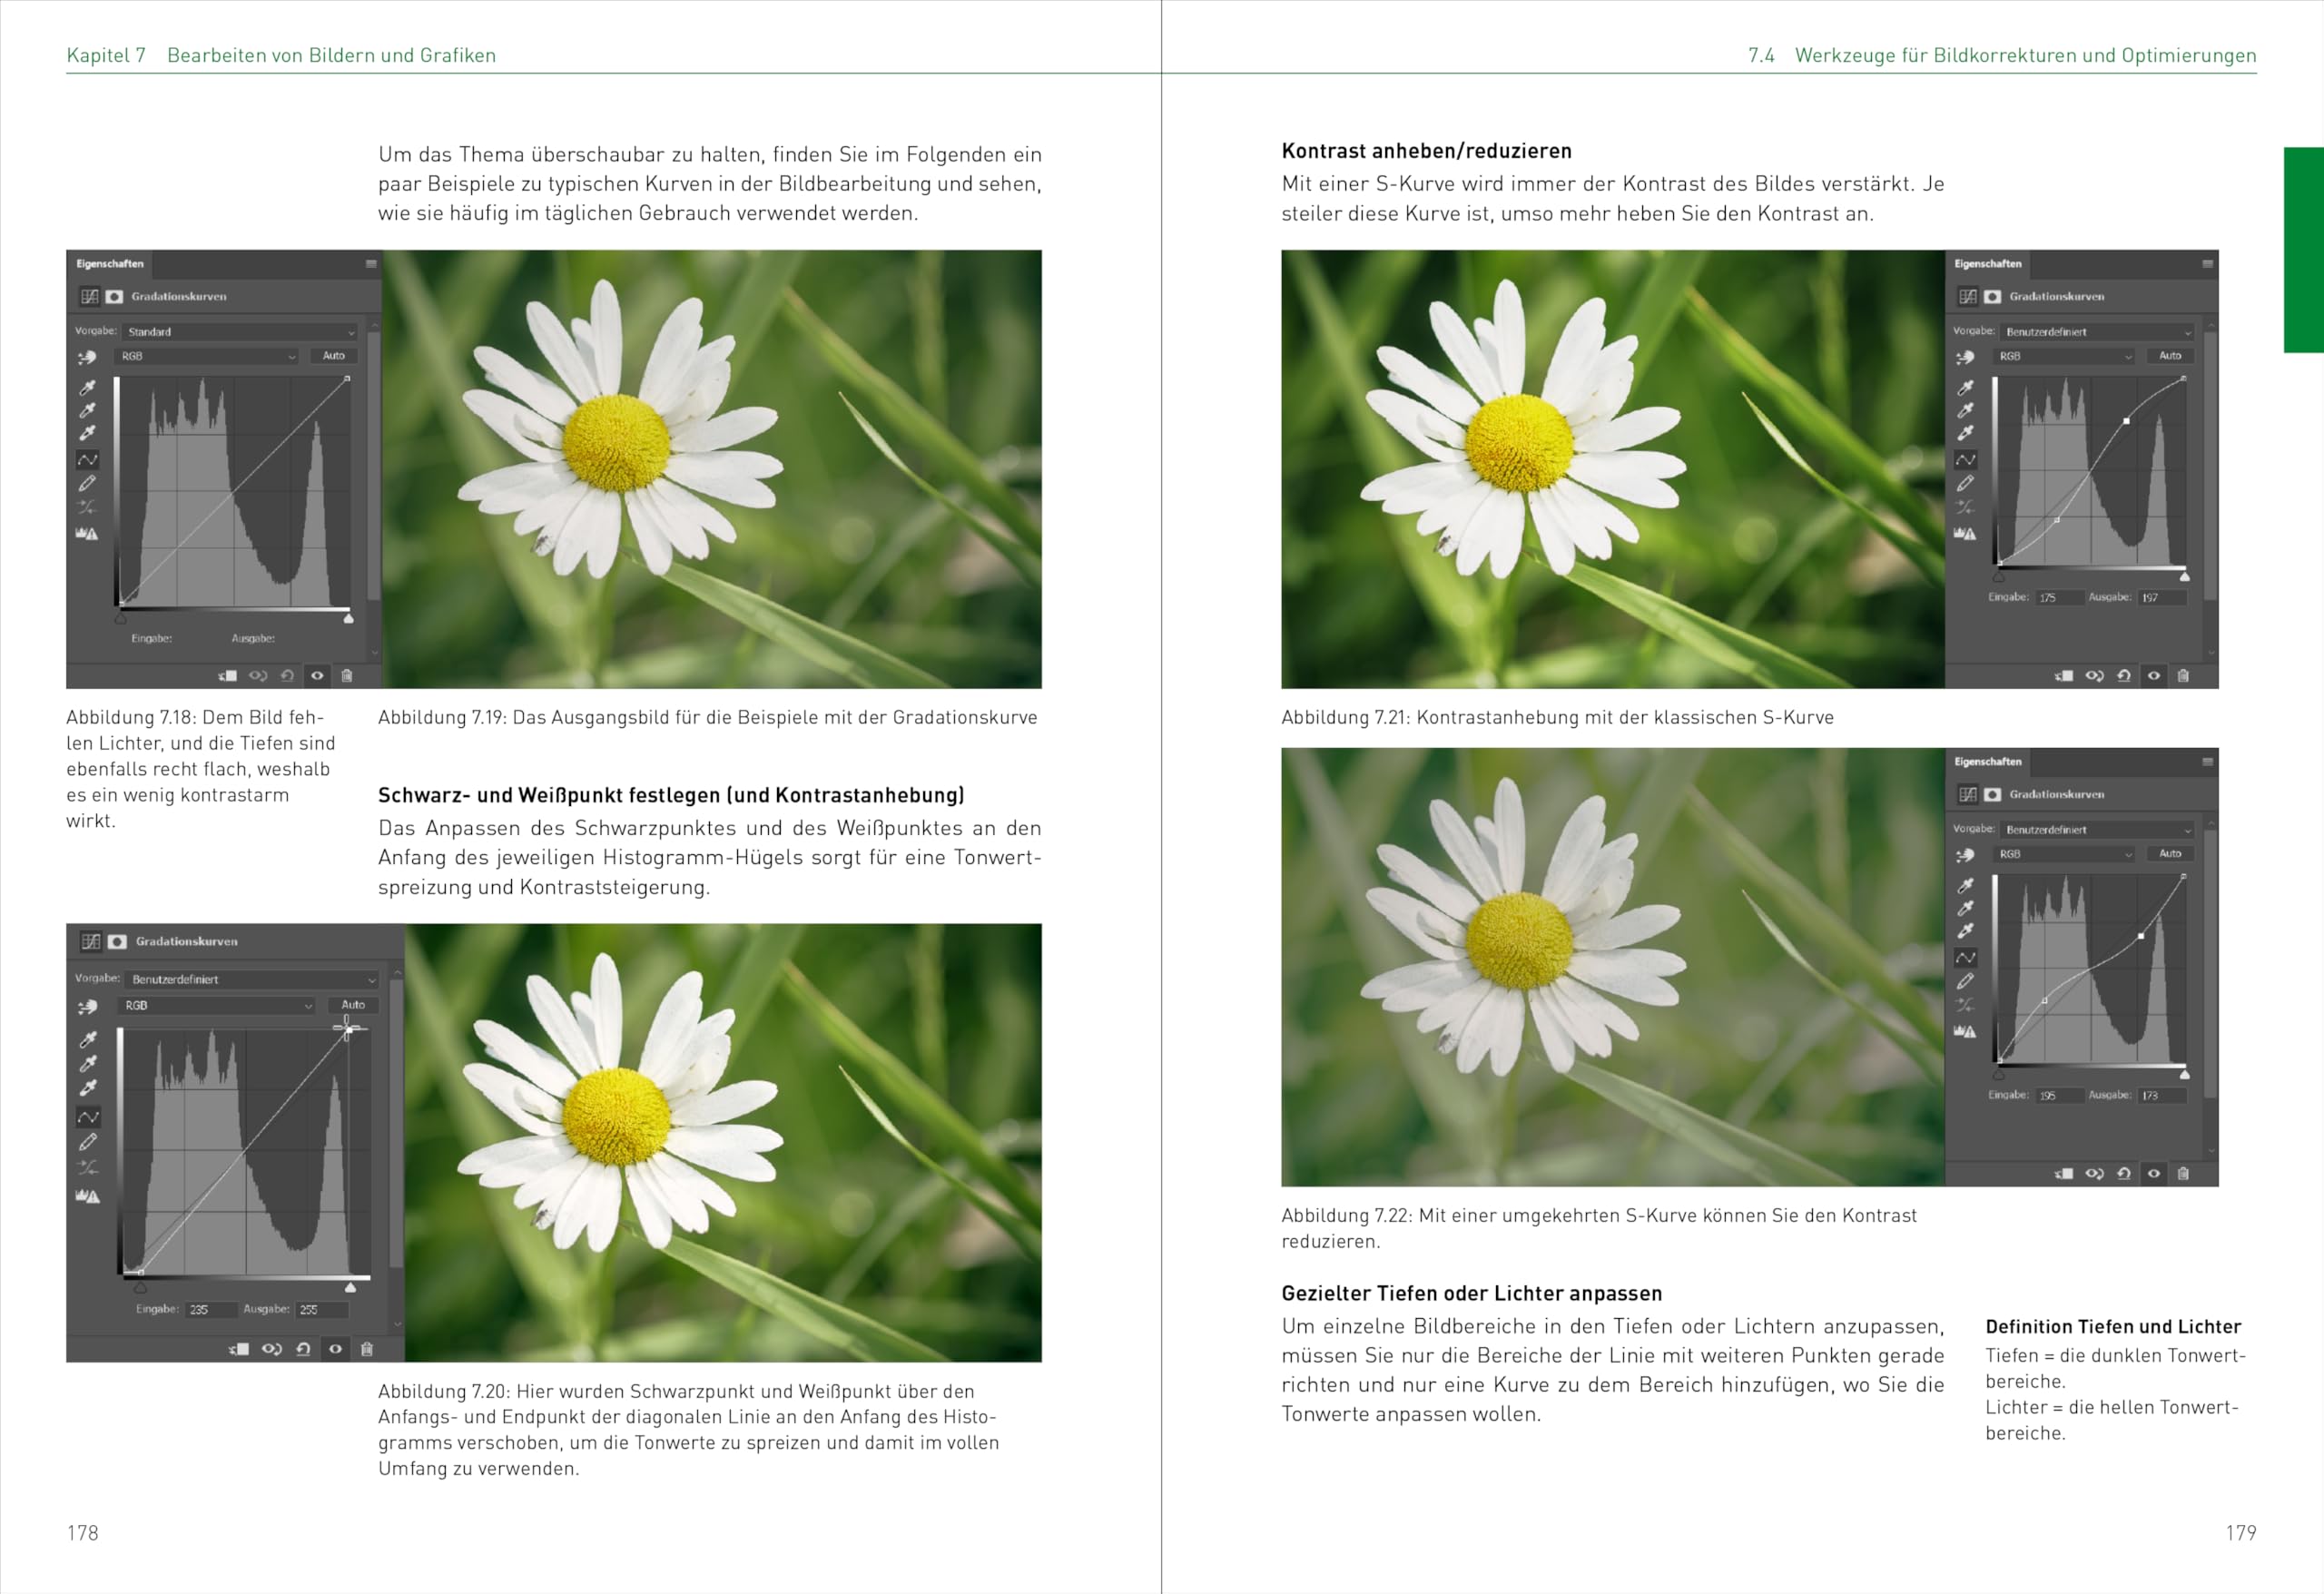The image size is (2324, 1594).
Task: Toggle clip-to-layer in Eingabe 195 panel
Action: [x=2064, y=1173]
